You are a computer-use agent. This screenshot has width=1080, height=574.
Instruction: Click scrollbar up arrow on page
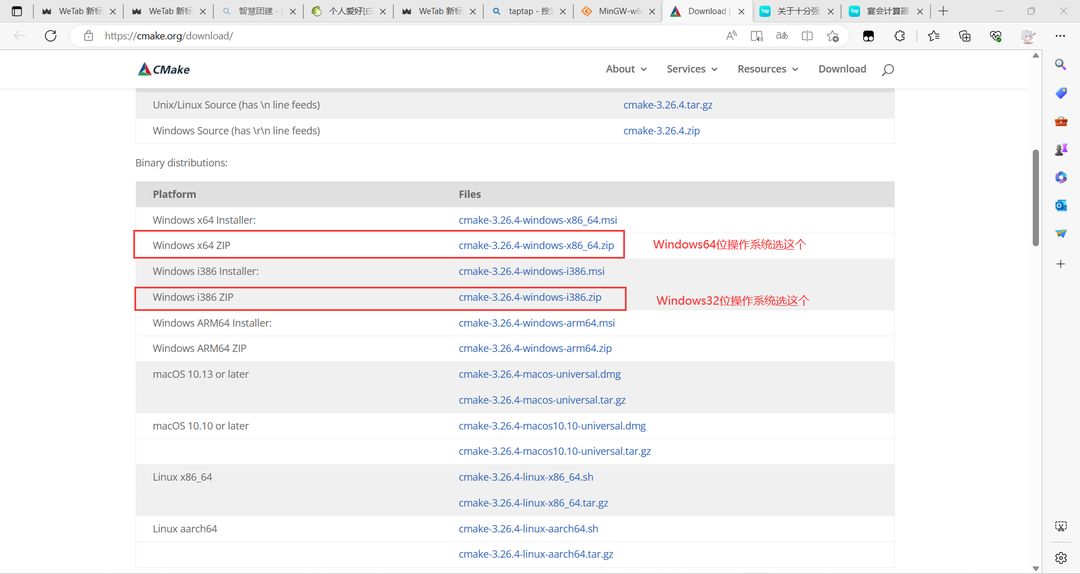tap(1035, 55)
